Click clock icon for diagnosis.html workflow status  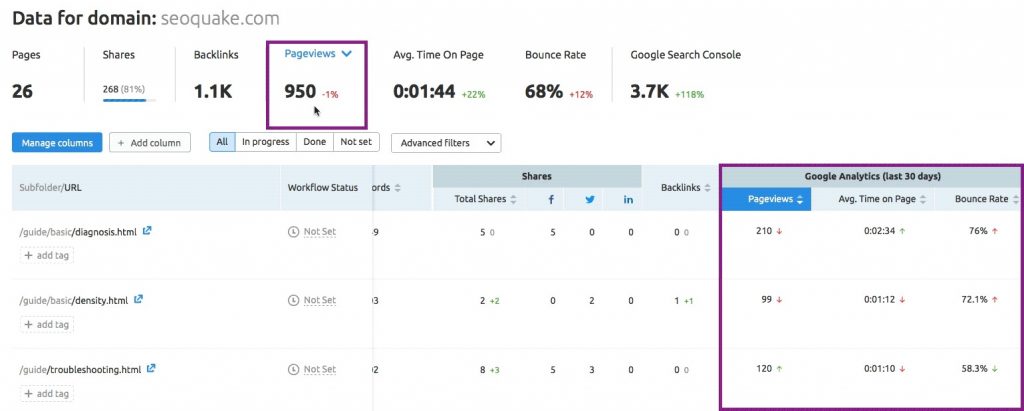pyautogui.click(x=294, y=231)
